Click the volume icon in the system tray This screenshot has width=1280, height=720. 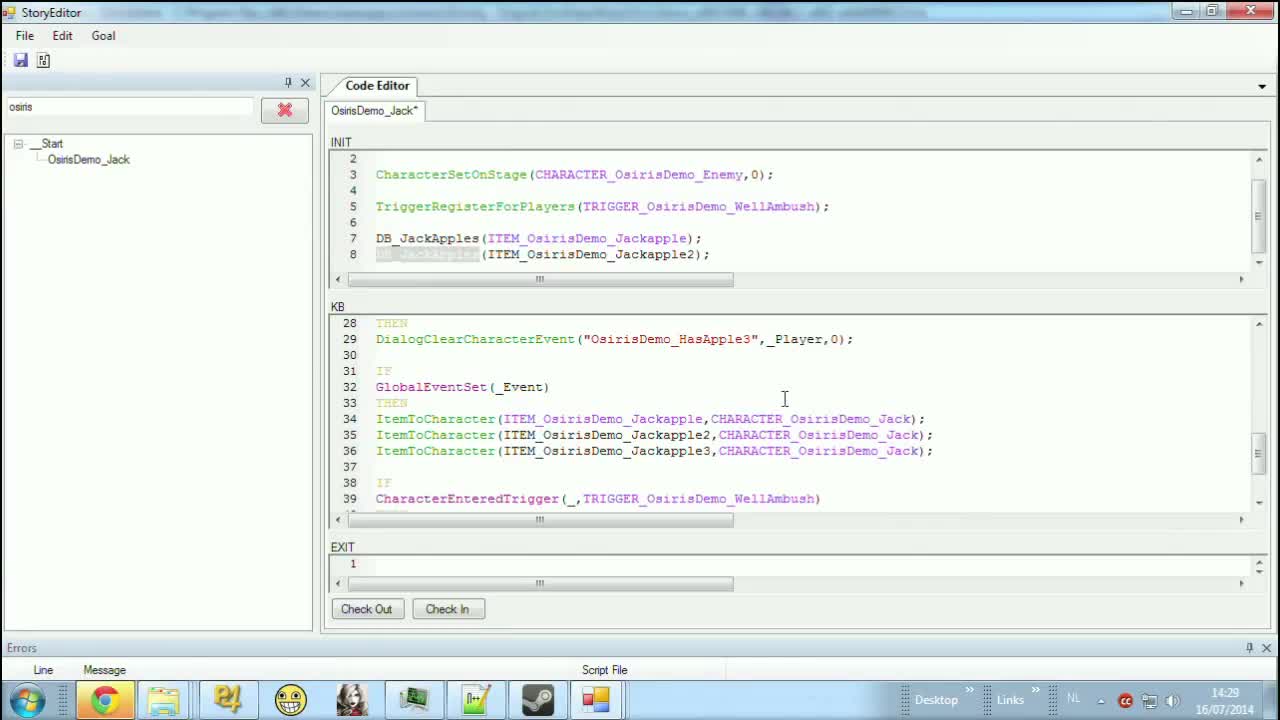tap(1171, 700)
